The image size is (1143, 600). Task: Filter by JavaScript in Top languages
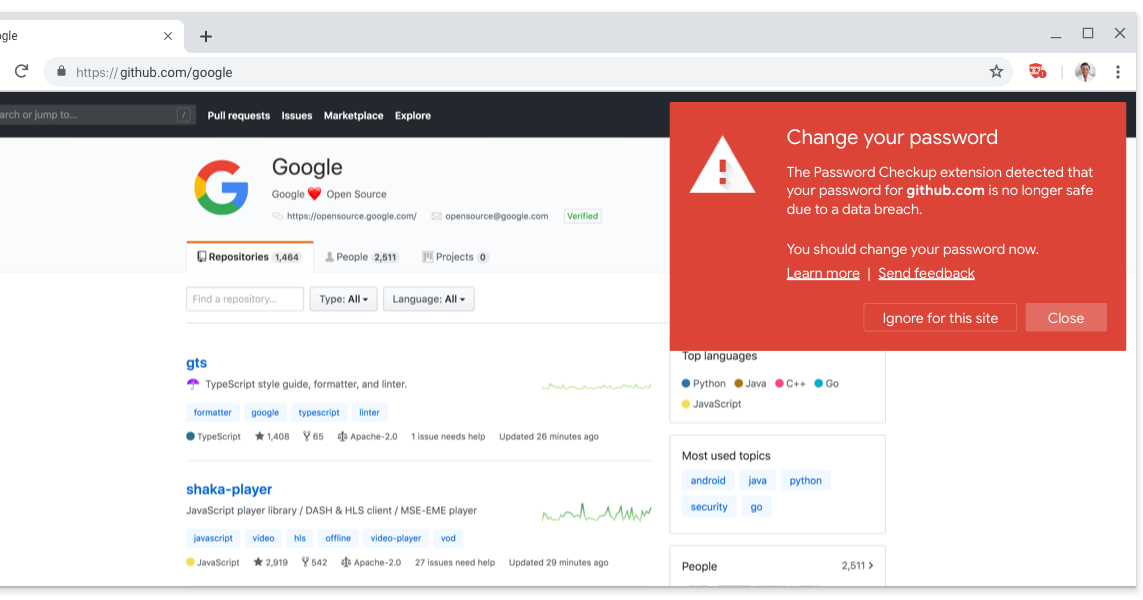pos(711,404)
